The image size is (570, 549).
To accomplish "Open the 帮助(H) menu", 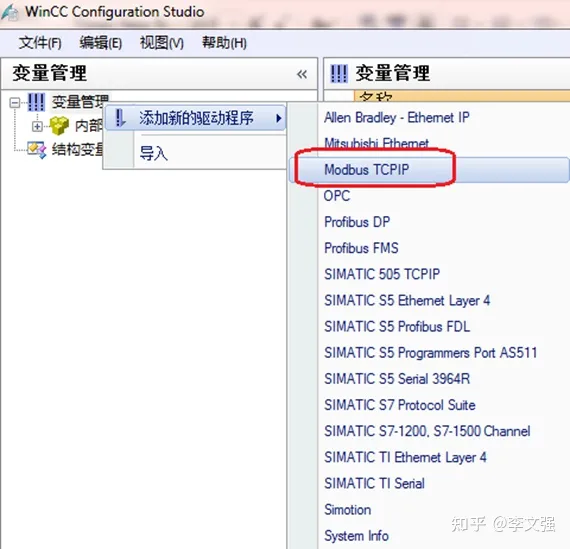I will pyautogui.click(x=224, y=43).
